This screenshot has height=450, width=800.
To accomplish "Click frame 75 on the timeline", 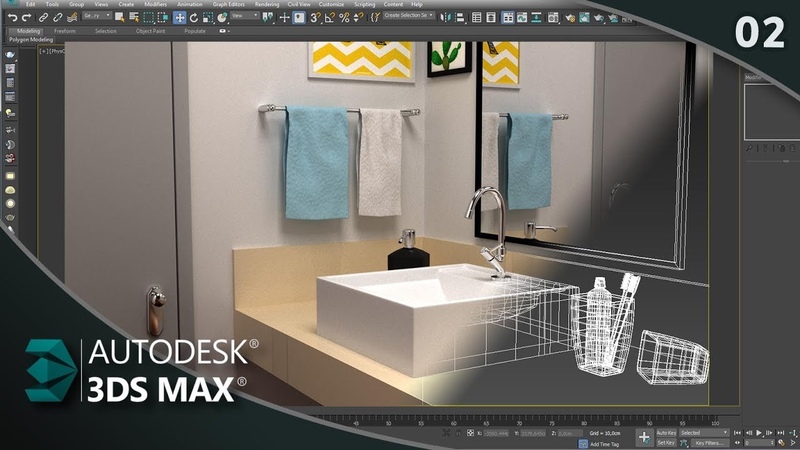I will coord(552,422).
